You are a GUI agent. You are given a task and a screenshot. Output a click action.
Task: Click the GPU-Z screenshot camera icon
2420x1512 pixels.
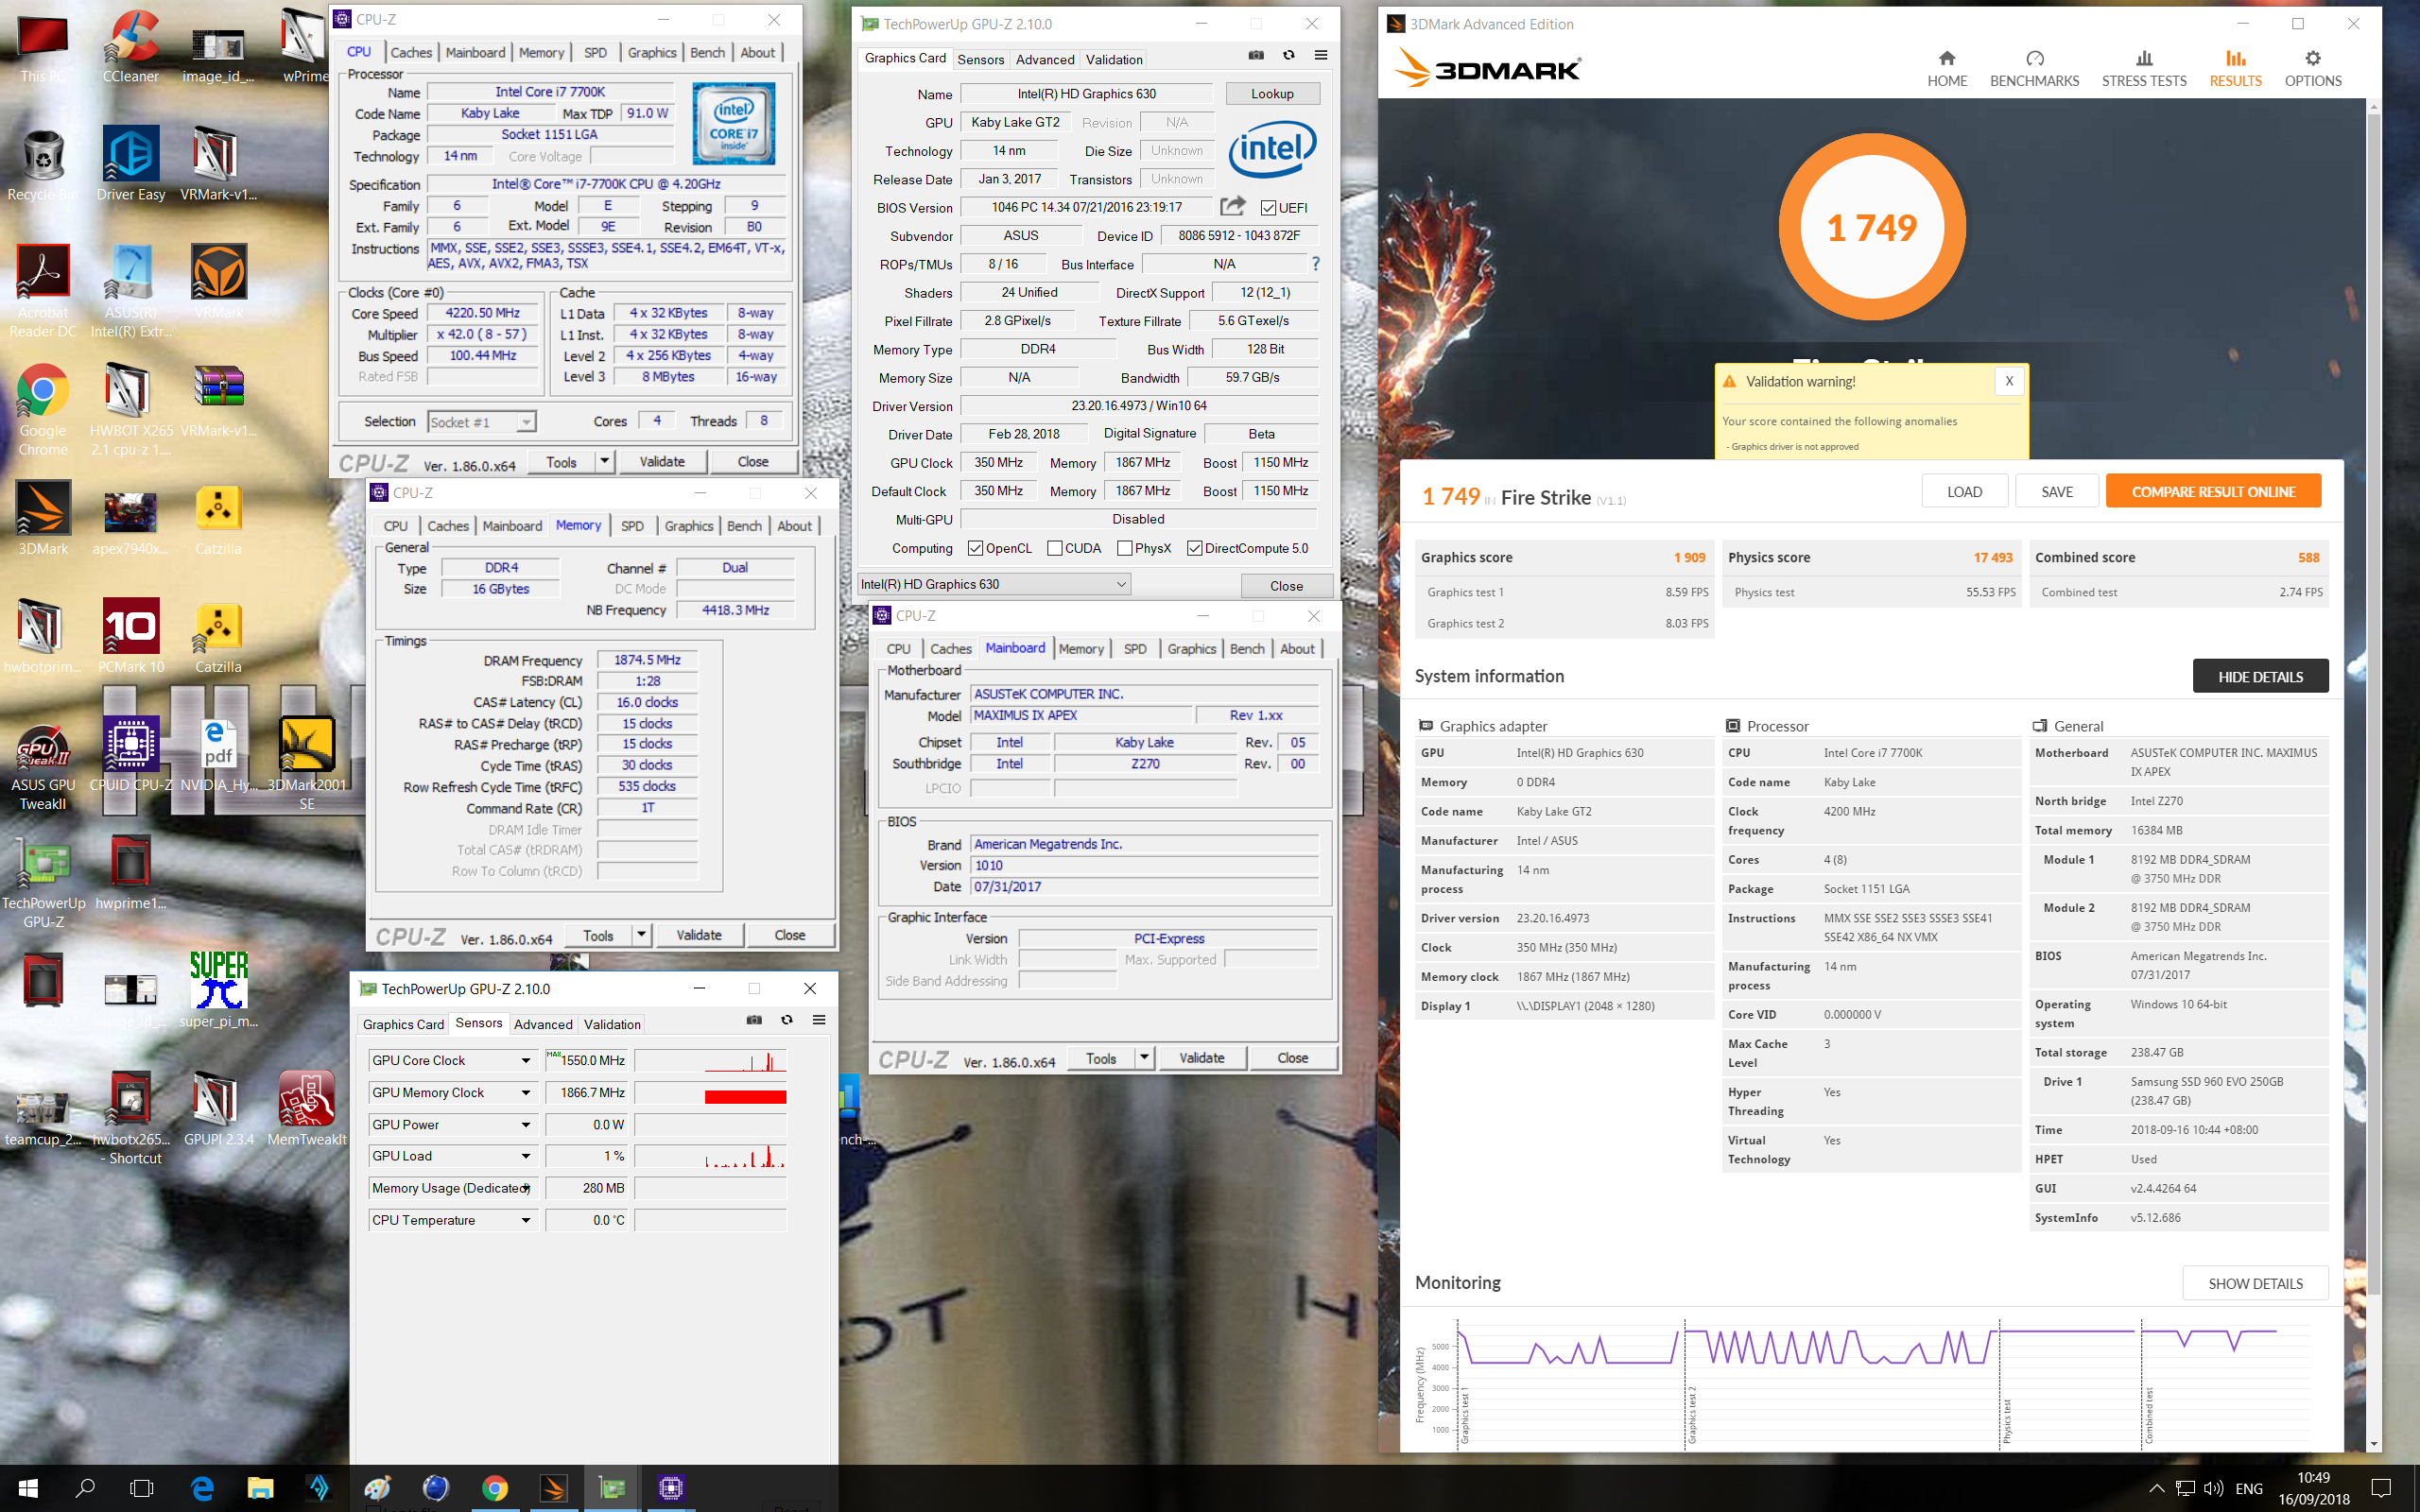(1256, 55)
